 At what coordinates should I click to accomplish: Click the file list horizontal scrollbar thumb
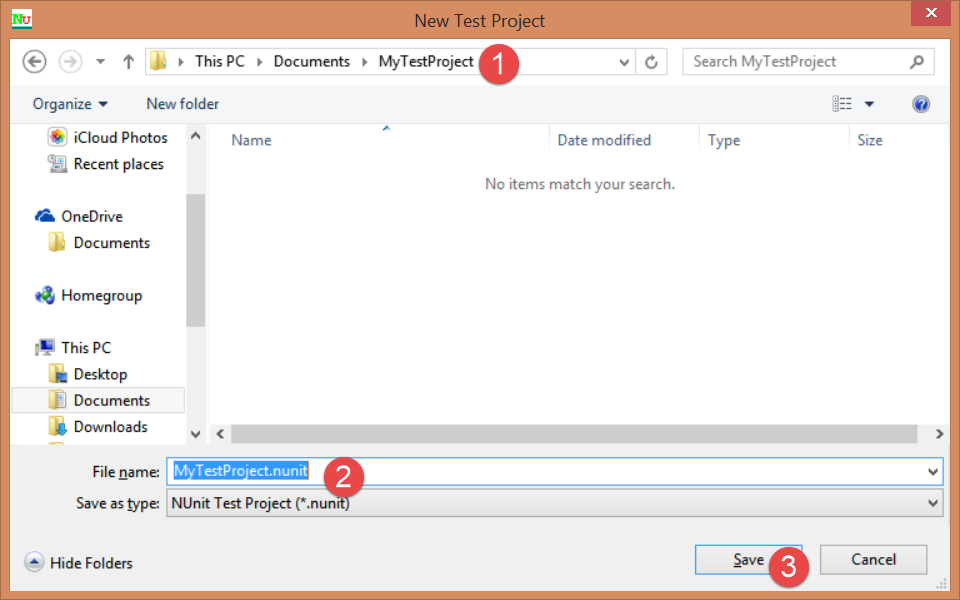click(x=574, y=434)
